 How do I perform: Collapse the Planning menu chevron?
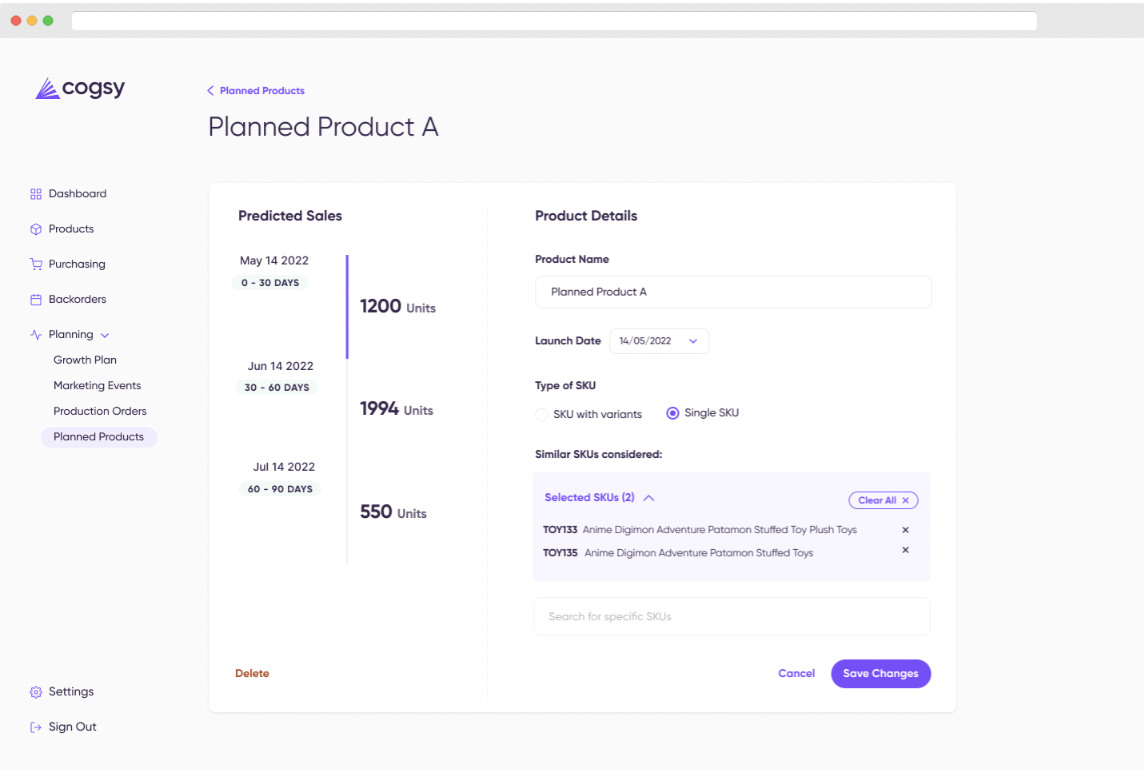[x=105, y=336]
